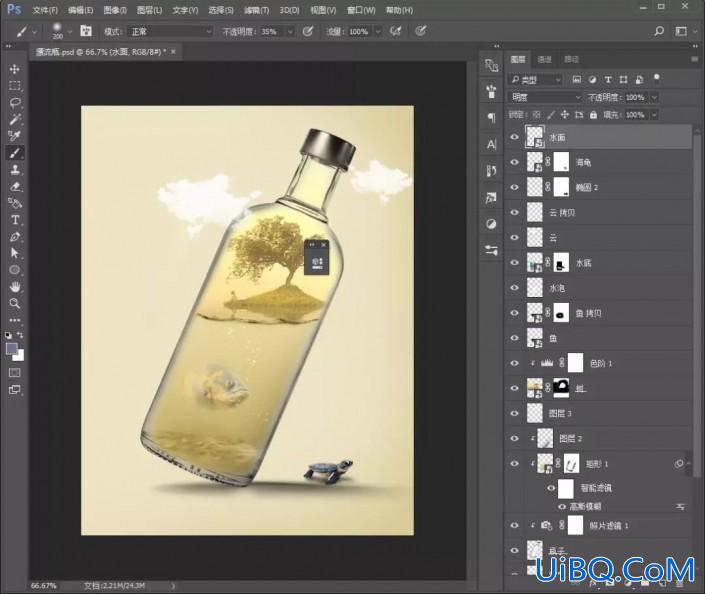Open the Edit Toolbar three-dots button
The width and height of the screenshot is (705, 594).
pyautogui.click(x=14, y=320)
